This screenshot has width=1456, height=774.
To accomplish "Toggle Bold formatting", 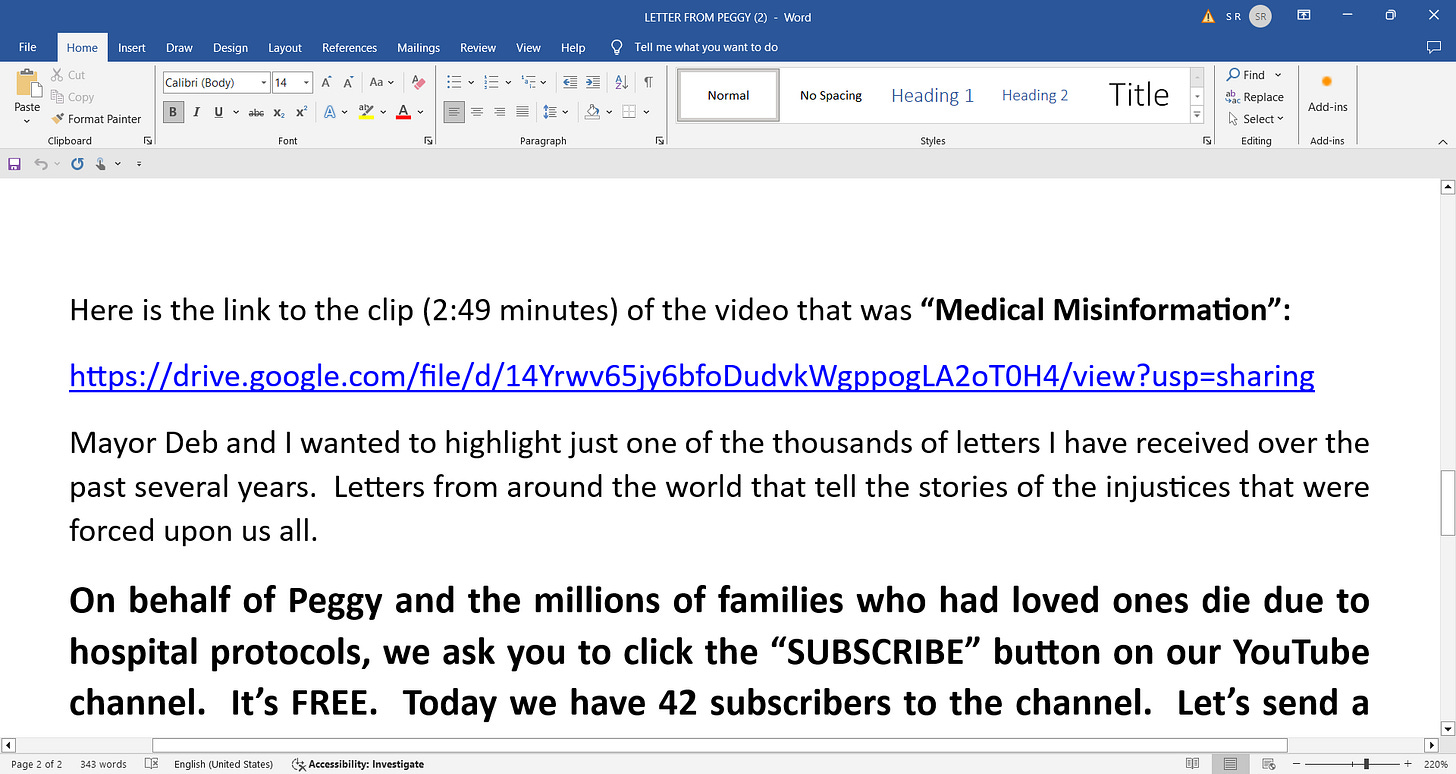I will pos(173,112).
